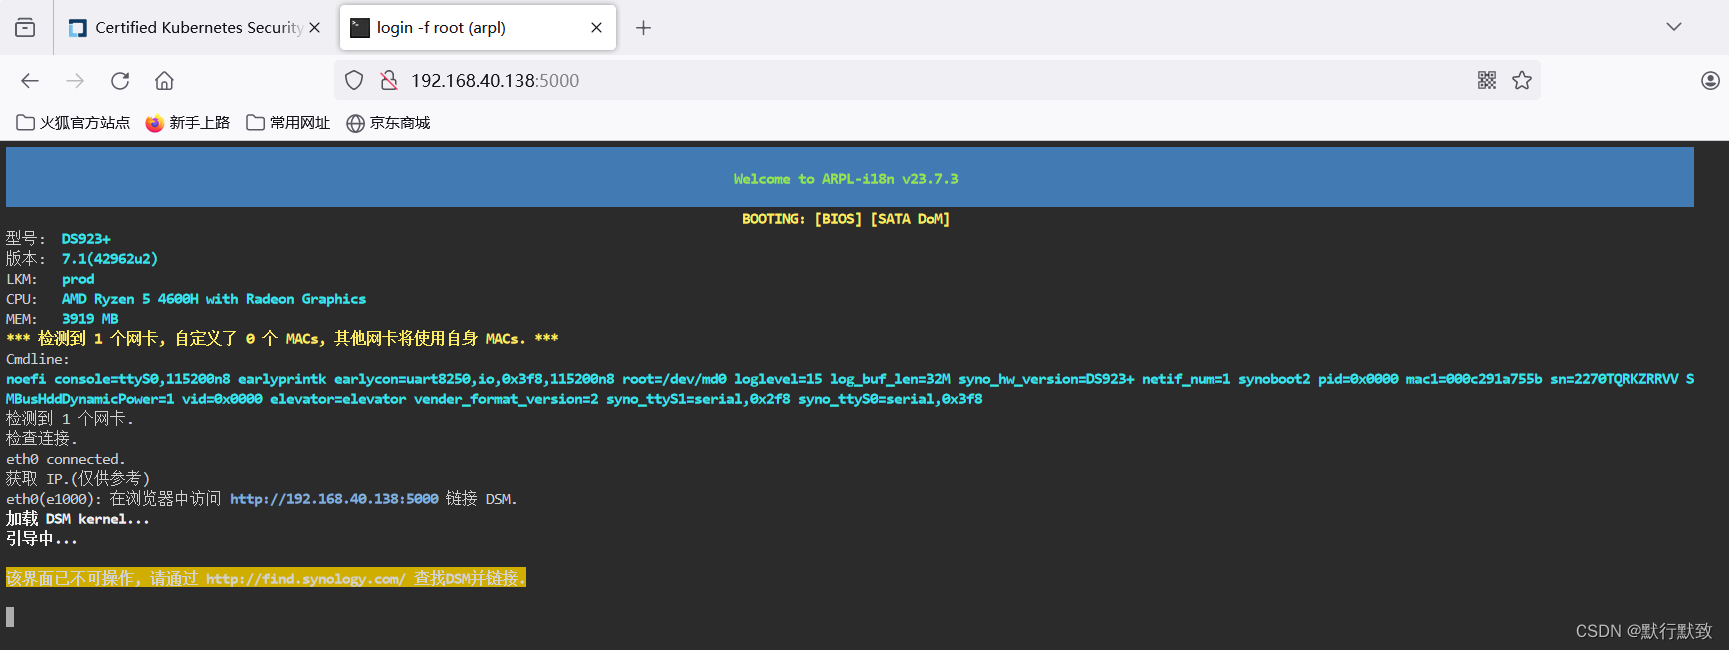Go back to previous page

(x=30, y=80)
